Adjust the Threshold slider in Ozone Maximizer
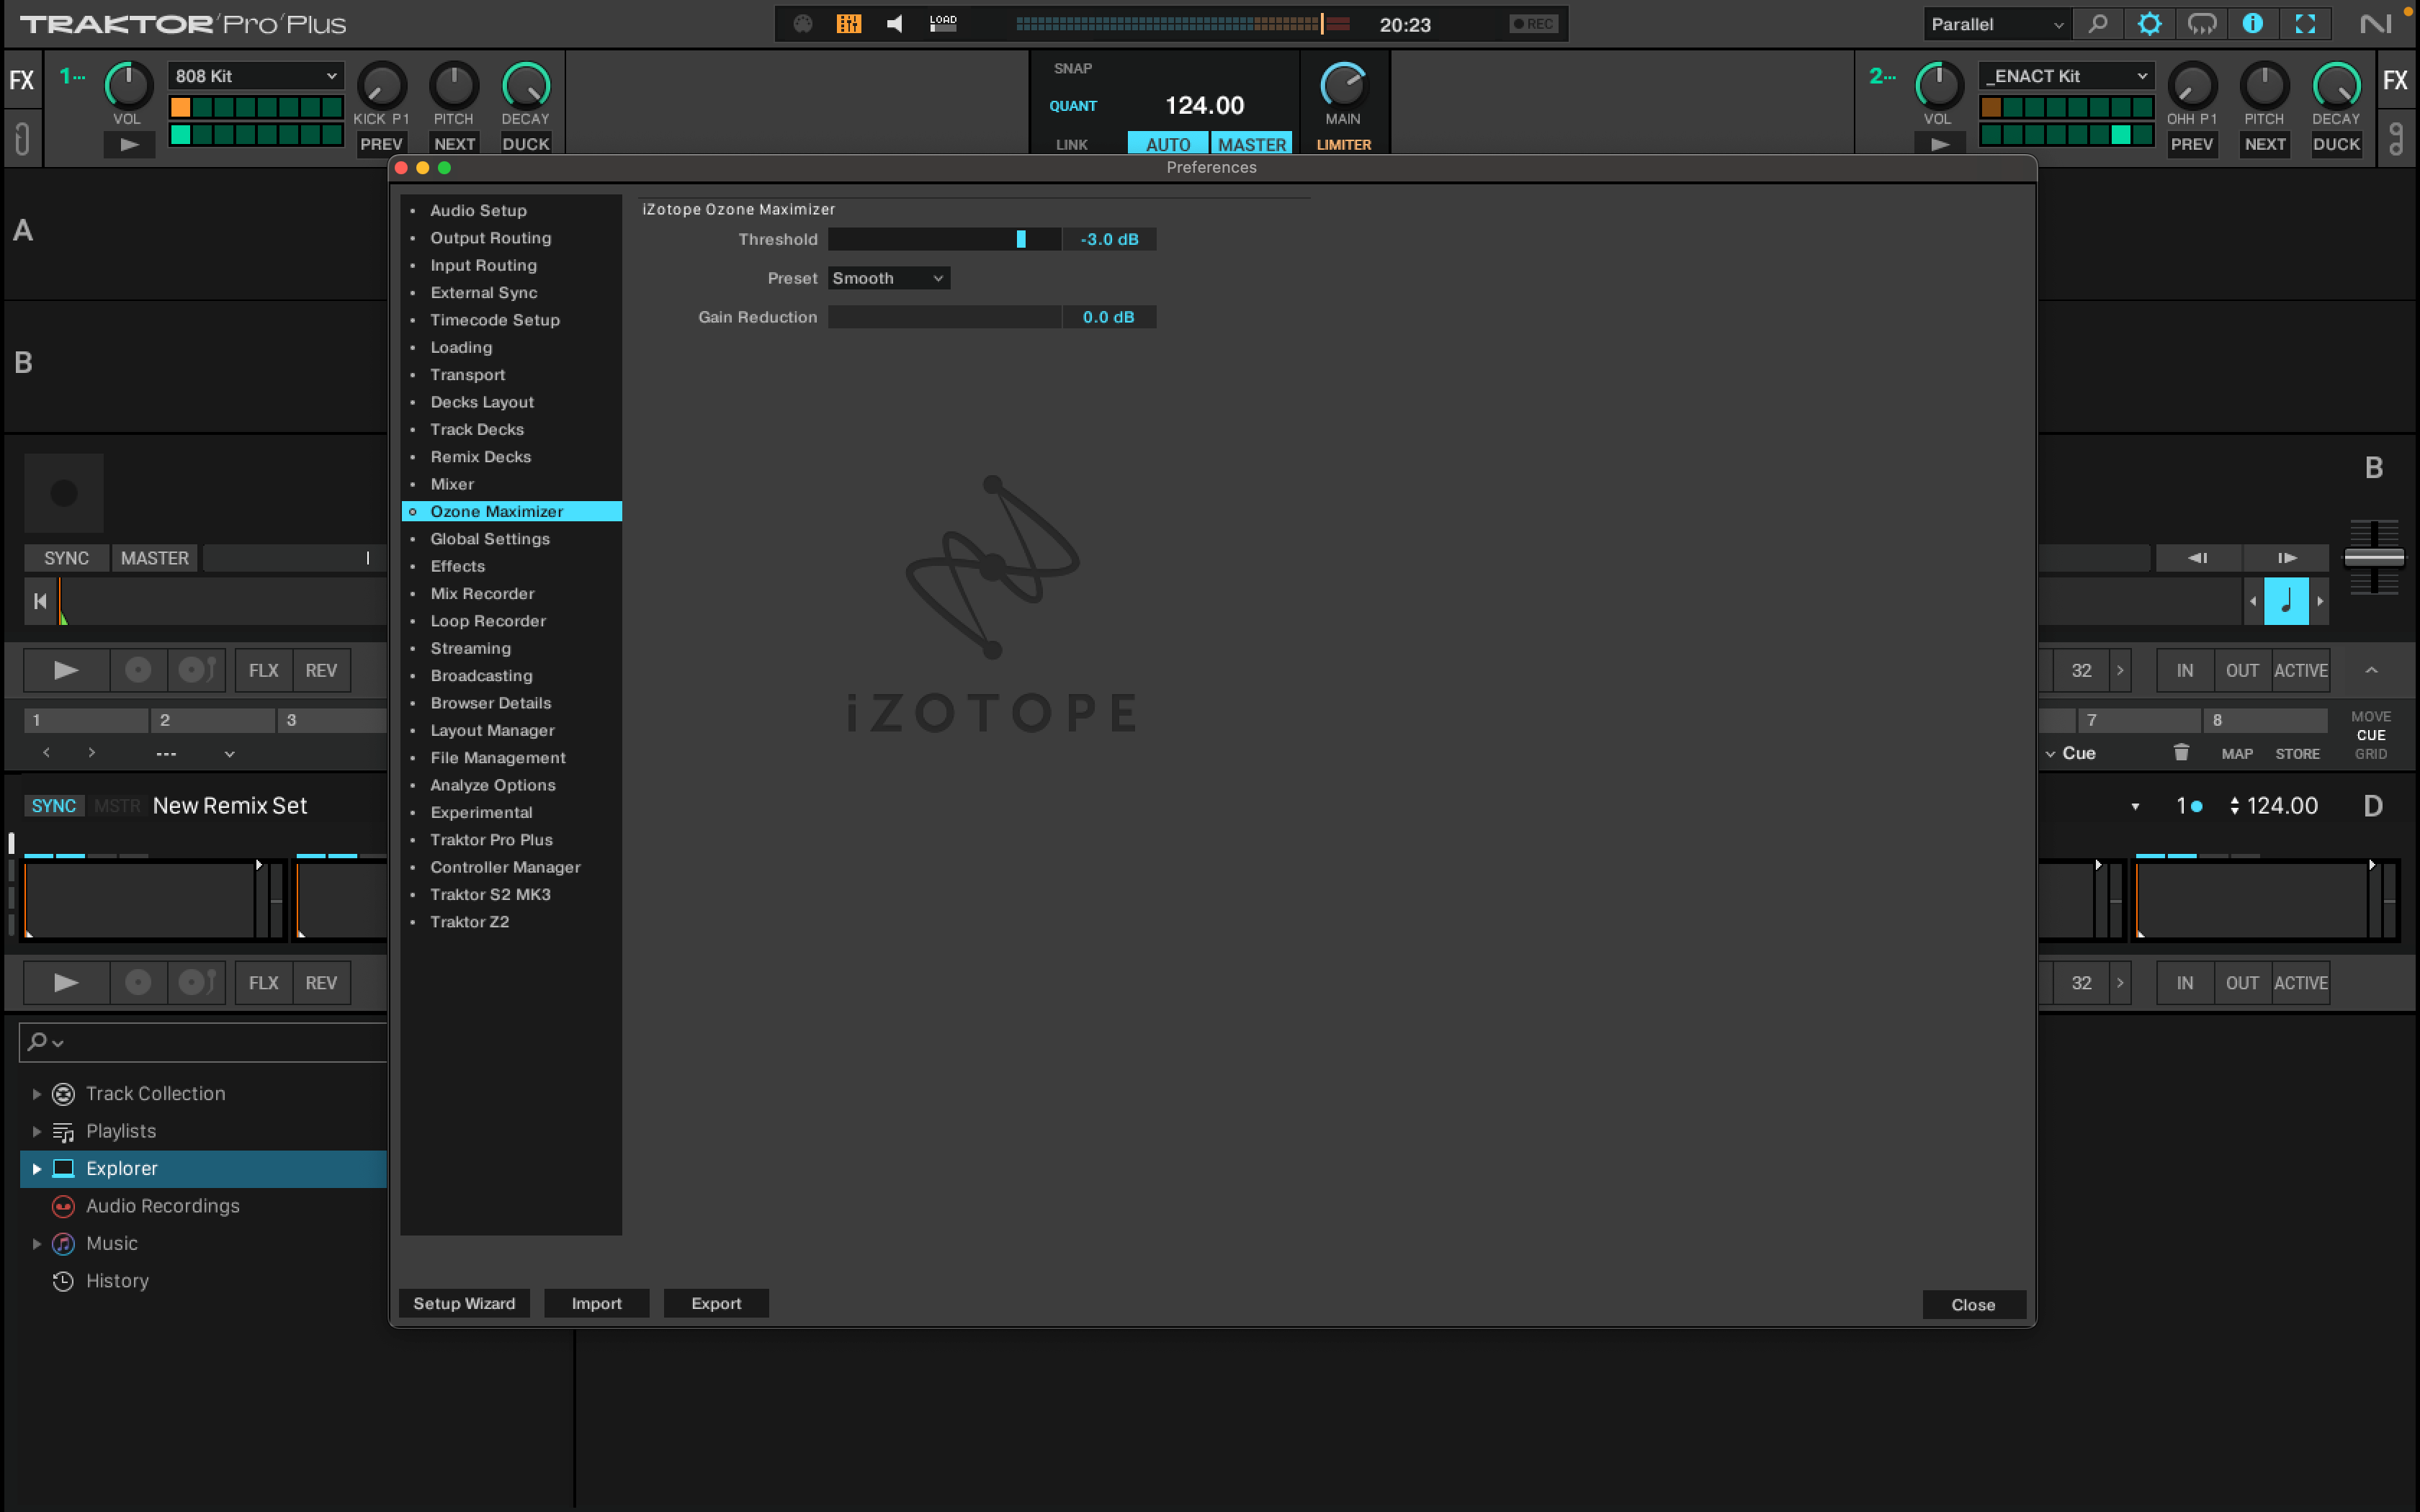 (x=1020, y=239)
